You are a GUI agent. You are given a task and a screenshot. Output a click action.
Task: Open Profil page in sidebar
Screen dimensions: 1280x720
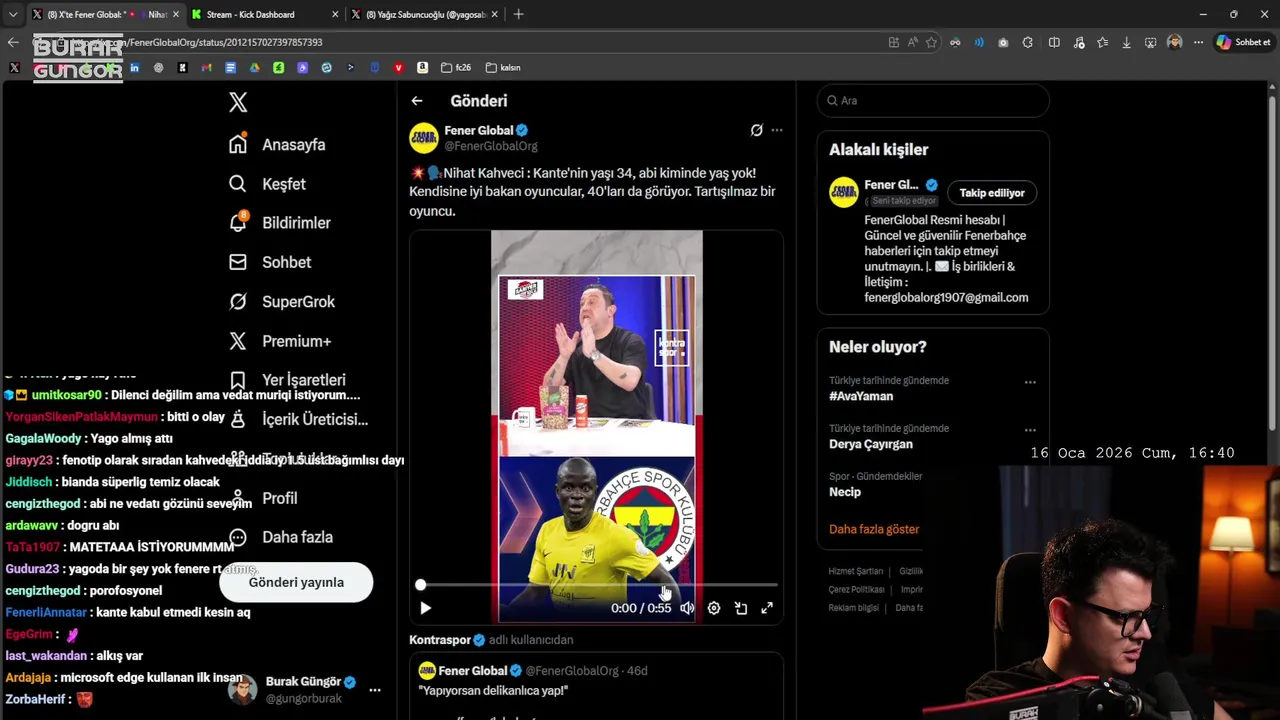[262, 498]
